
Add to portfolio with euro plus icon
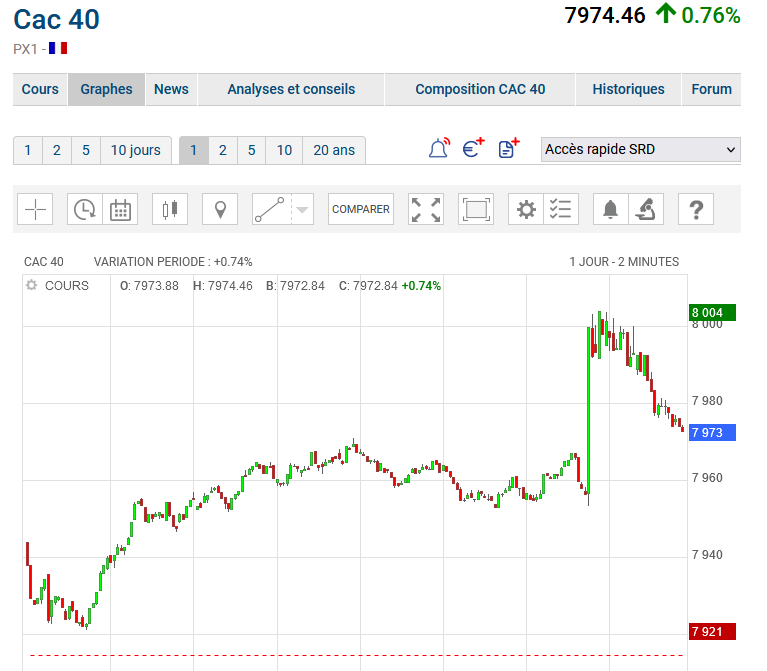473,148
